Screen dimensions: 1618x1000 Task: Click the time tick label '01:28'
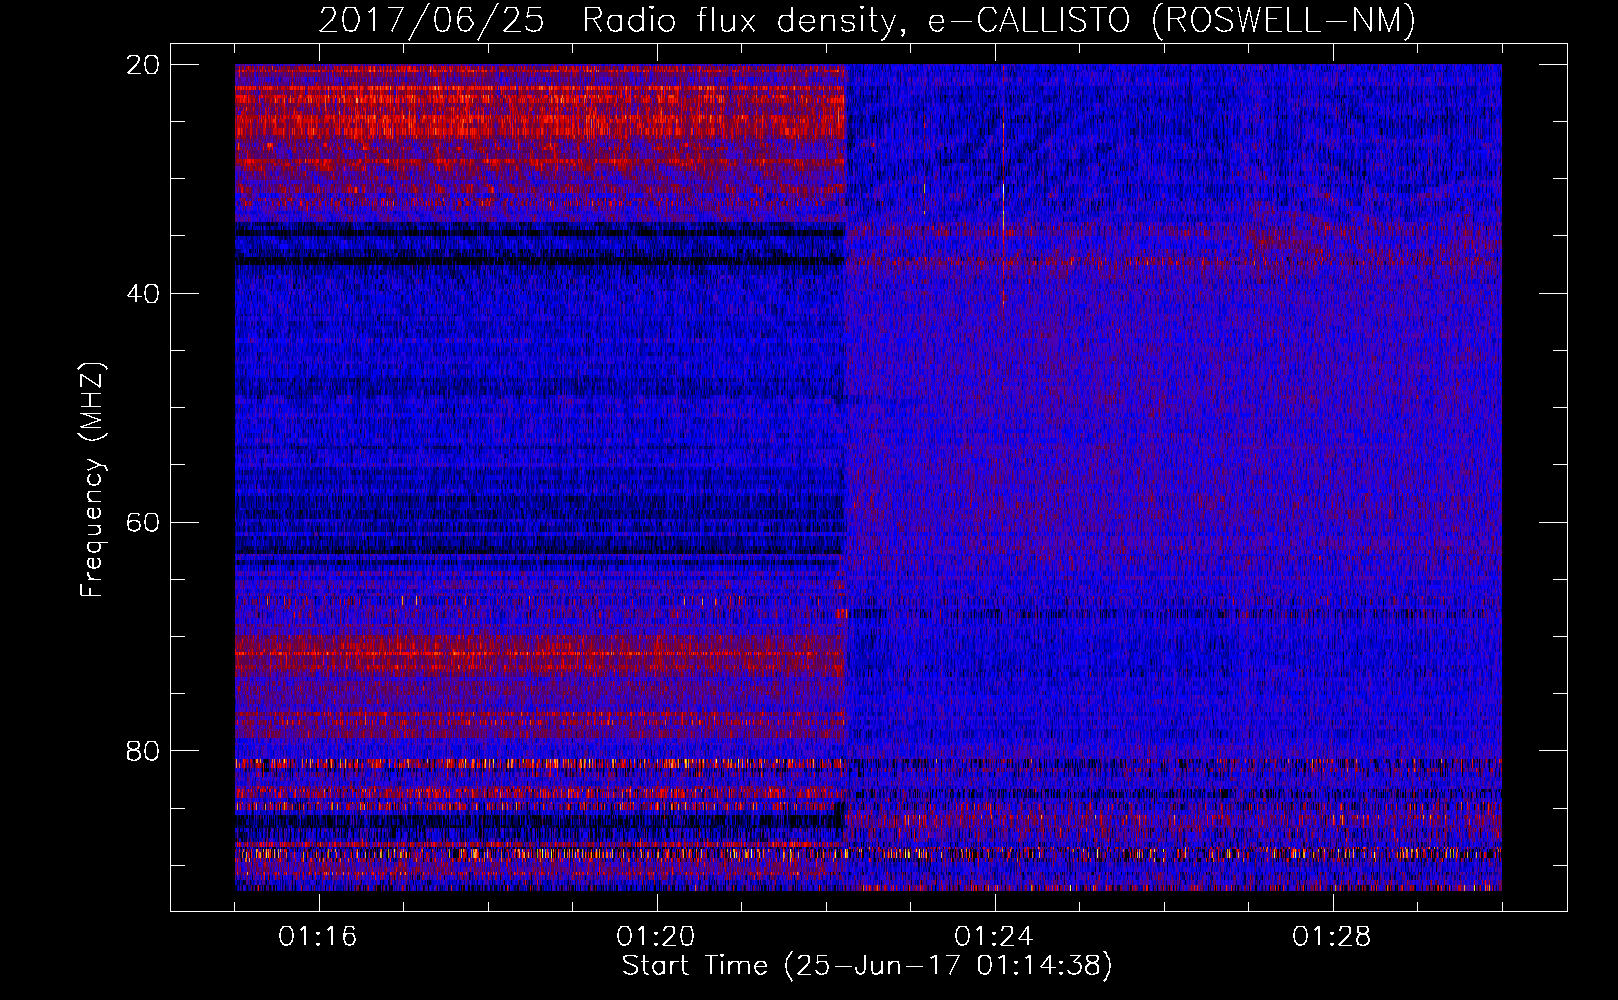tap(1332, 937)
